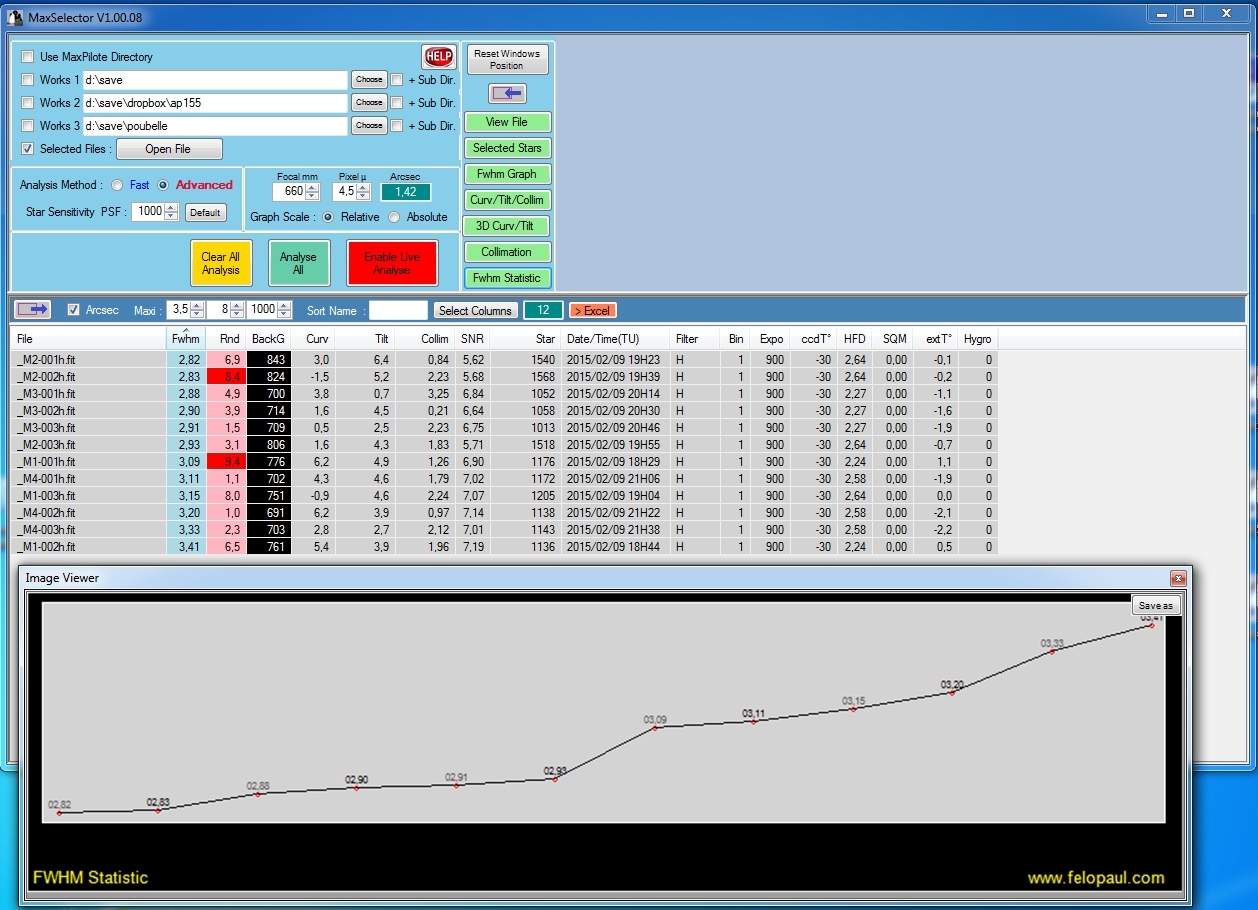This screenshot has width=1258, height=910.
Task: Toggle Sub Dir checkbox for Works 2
Action: click(397, 102)
